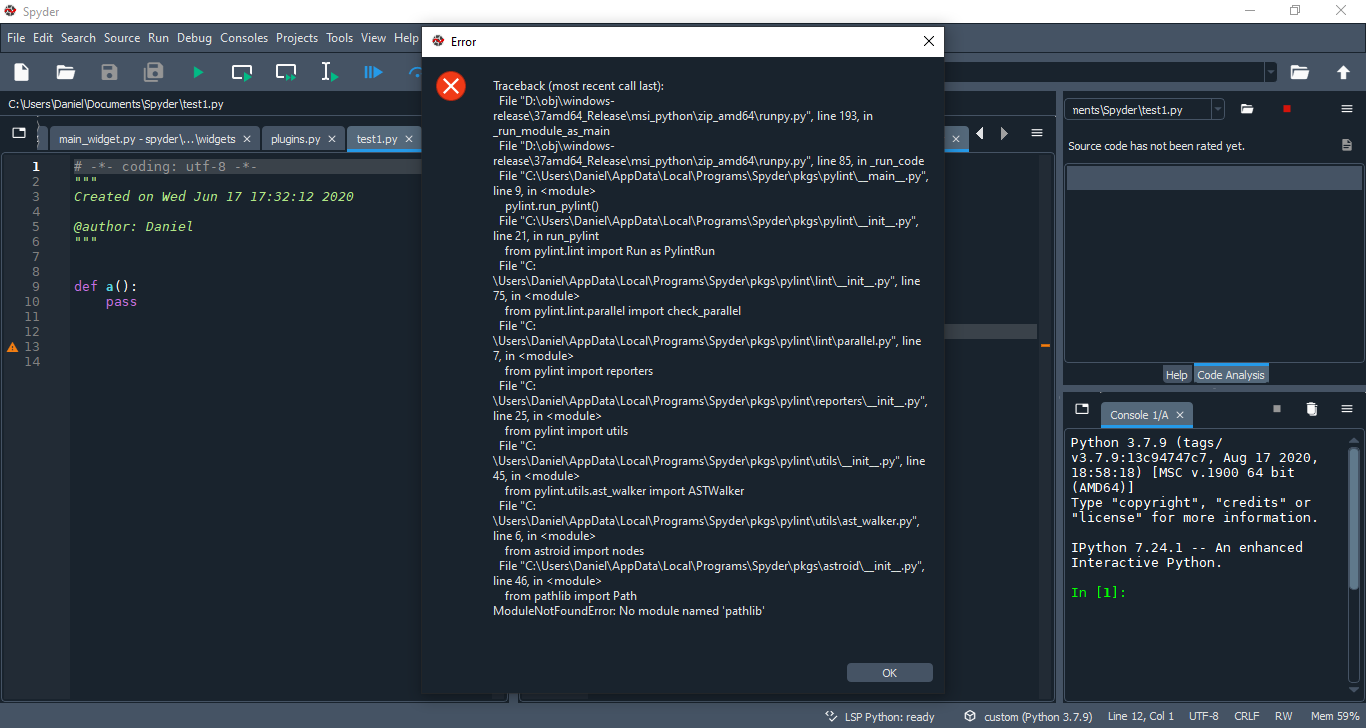Screen dimensions: 1366x728
Task: Dismiss the error dialog with OK
Action: click(x=889, y=671)
